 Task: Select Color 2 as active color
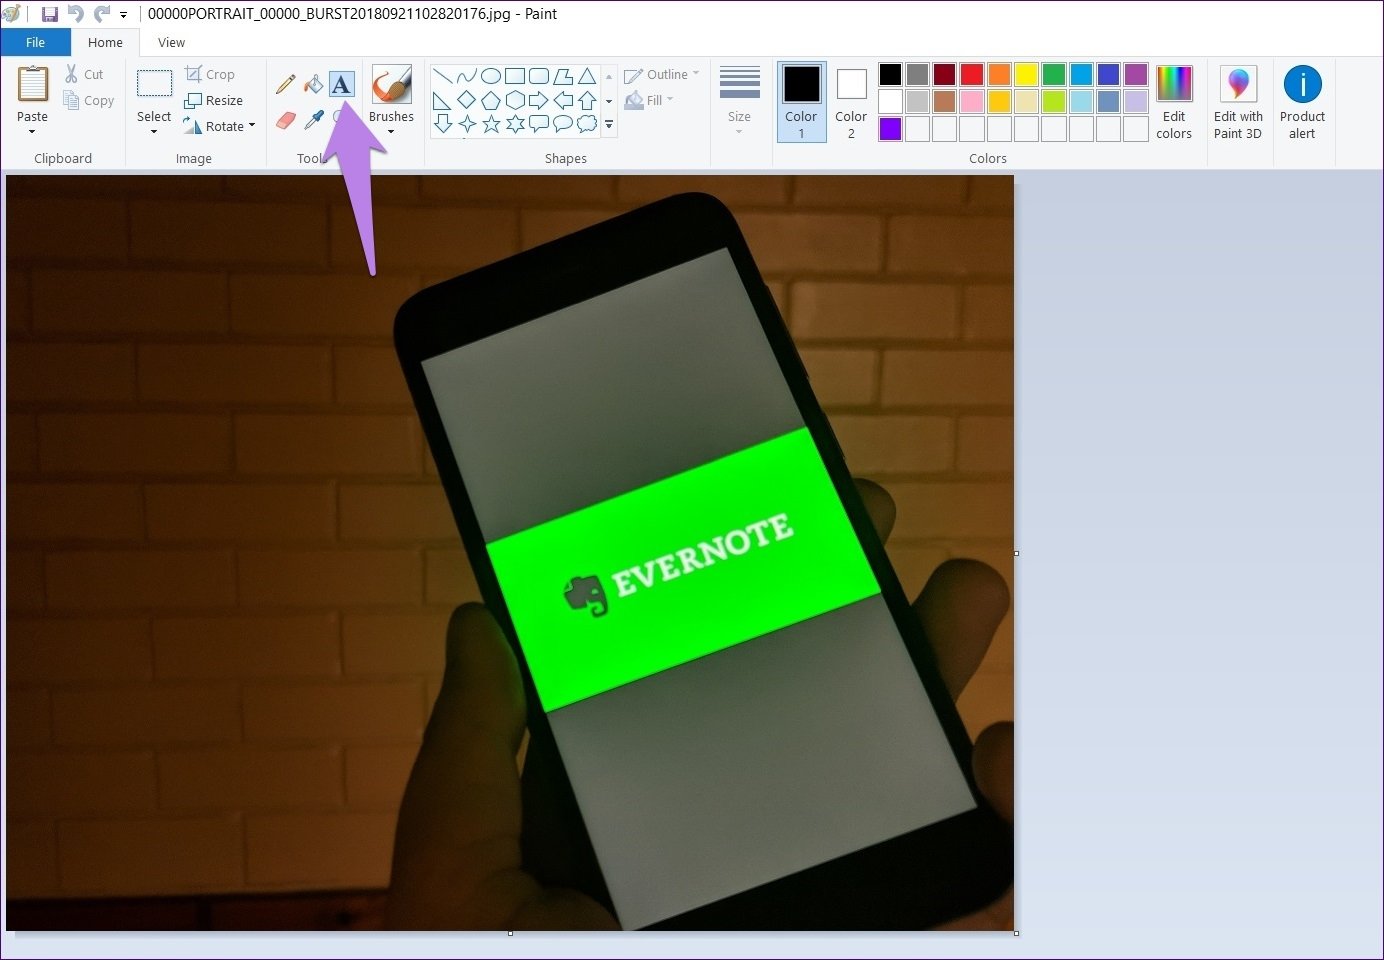pos(851,102)
